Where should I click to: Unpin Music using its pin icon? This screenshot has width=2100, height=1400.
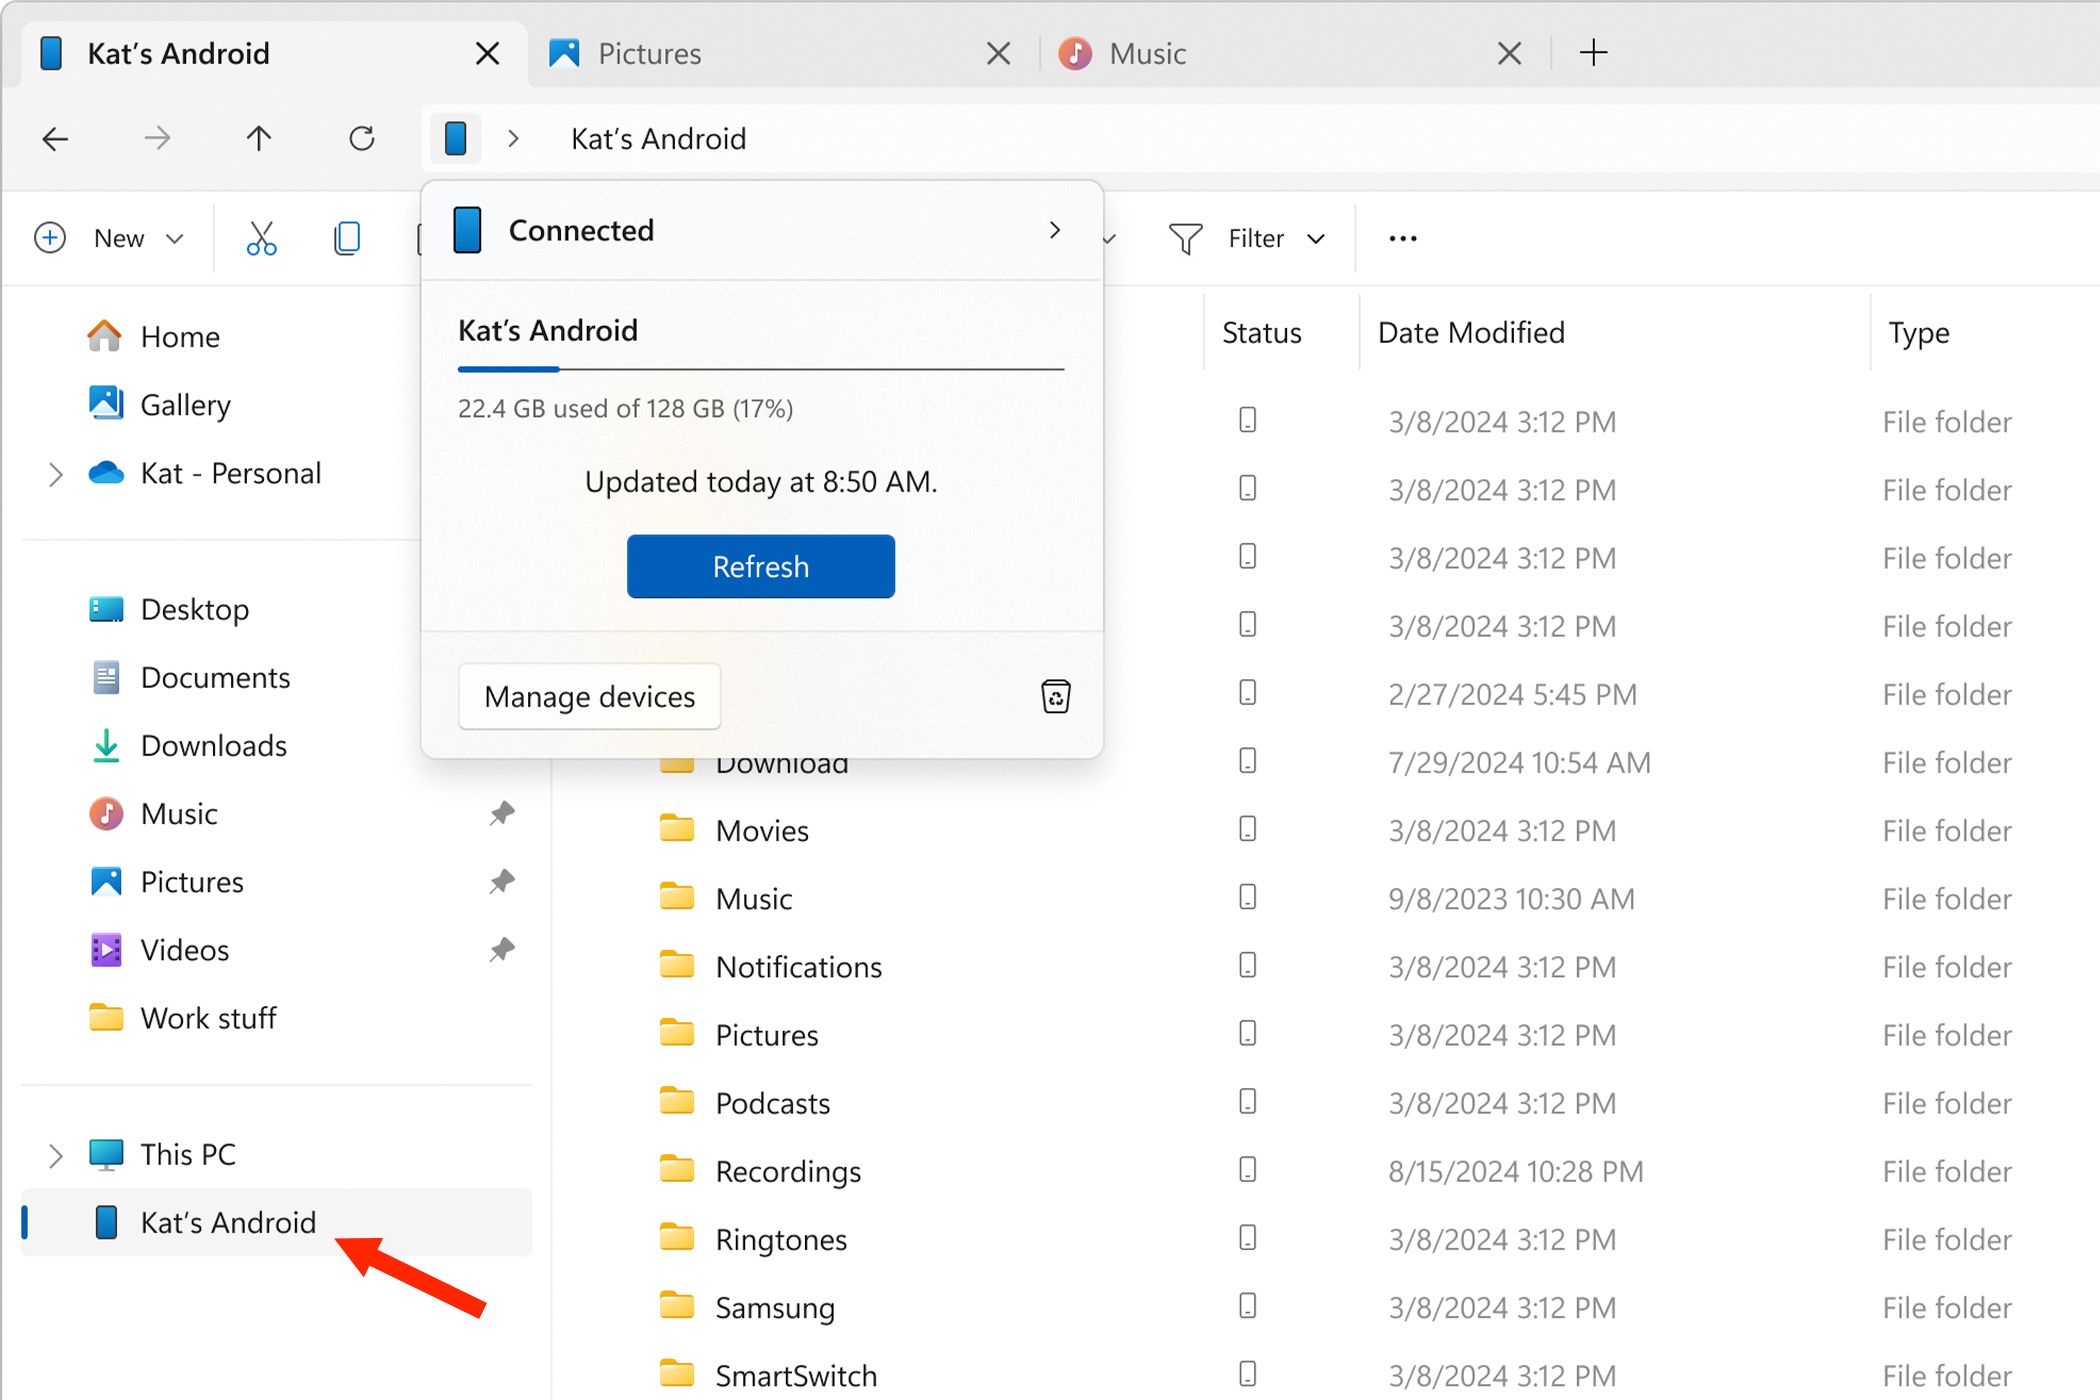[502, 813]
